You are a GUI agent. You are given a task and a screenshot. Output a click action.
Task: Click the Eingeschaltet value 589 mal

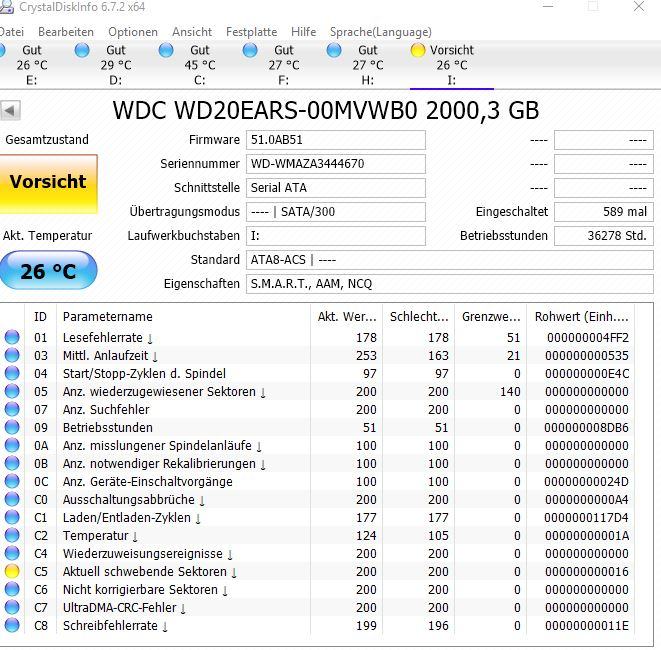click(604, 212)
